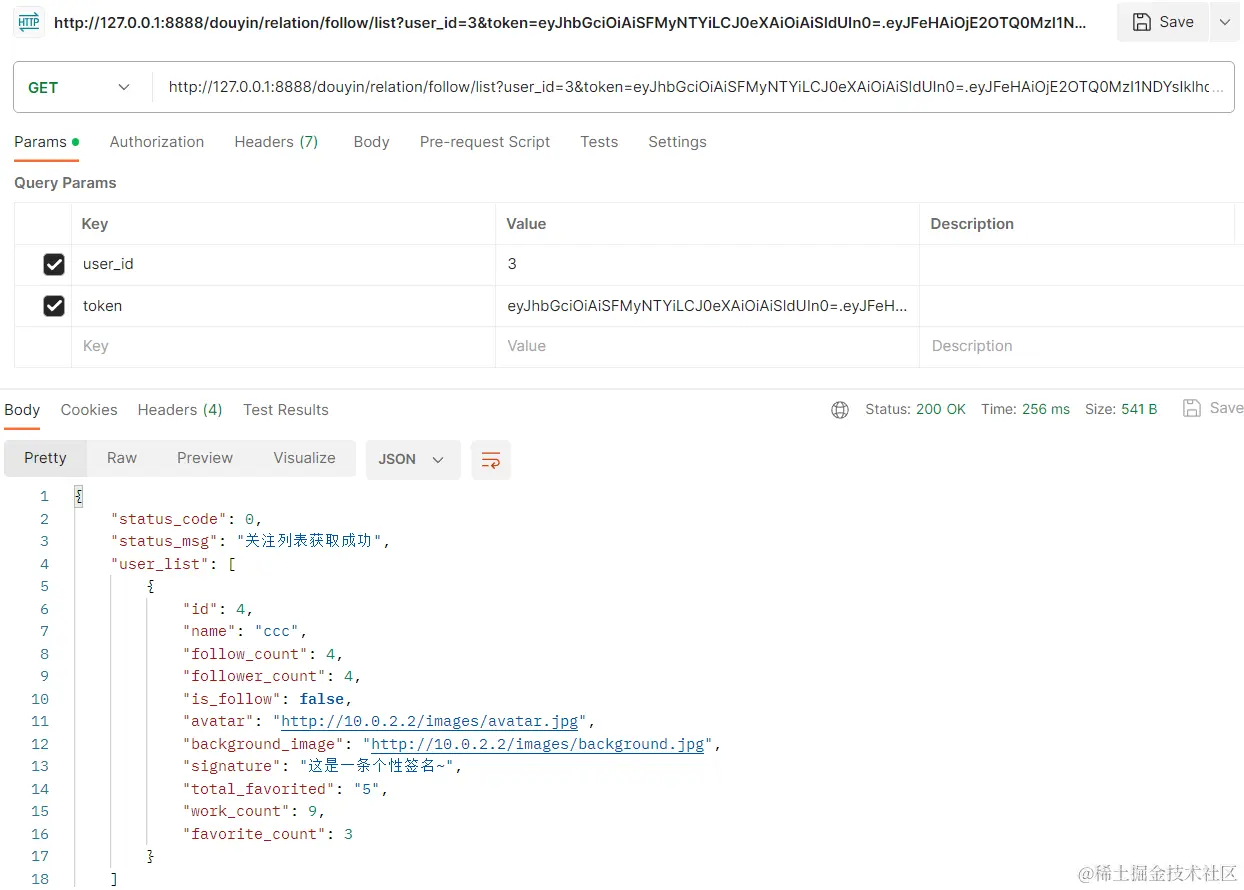Screen dimensions: 1244x890
Task: Click the HTTP request type icon
Action: (x=29, y=22)
